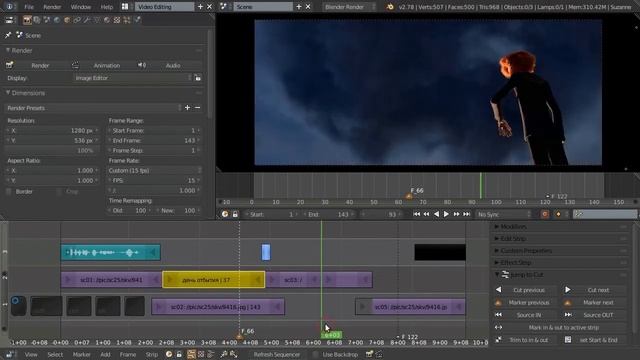This screenshot has width=640, height=360.
Task: Open the sequencer Strip menu
Action: (x=152, y=354)
